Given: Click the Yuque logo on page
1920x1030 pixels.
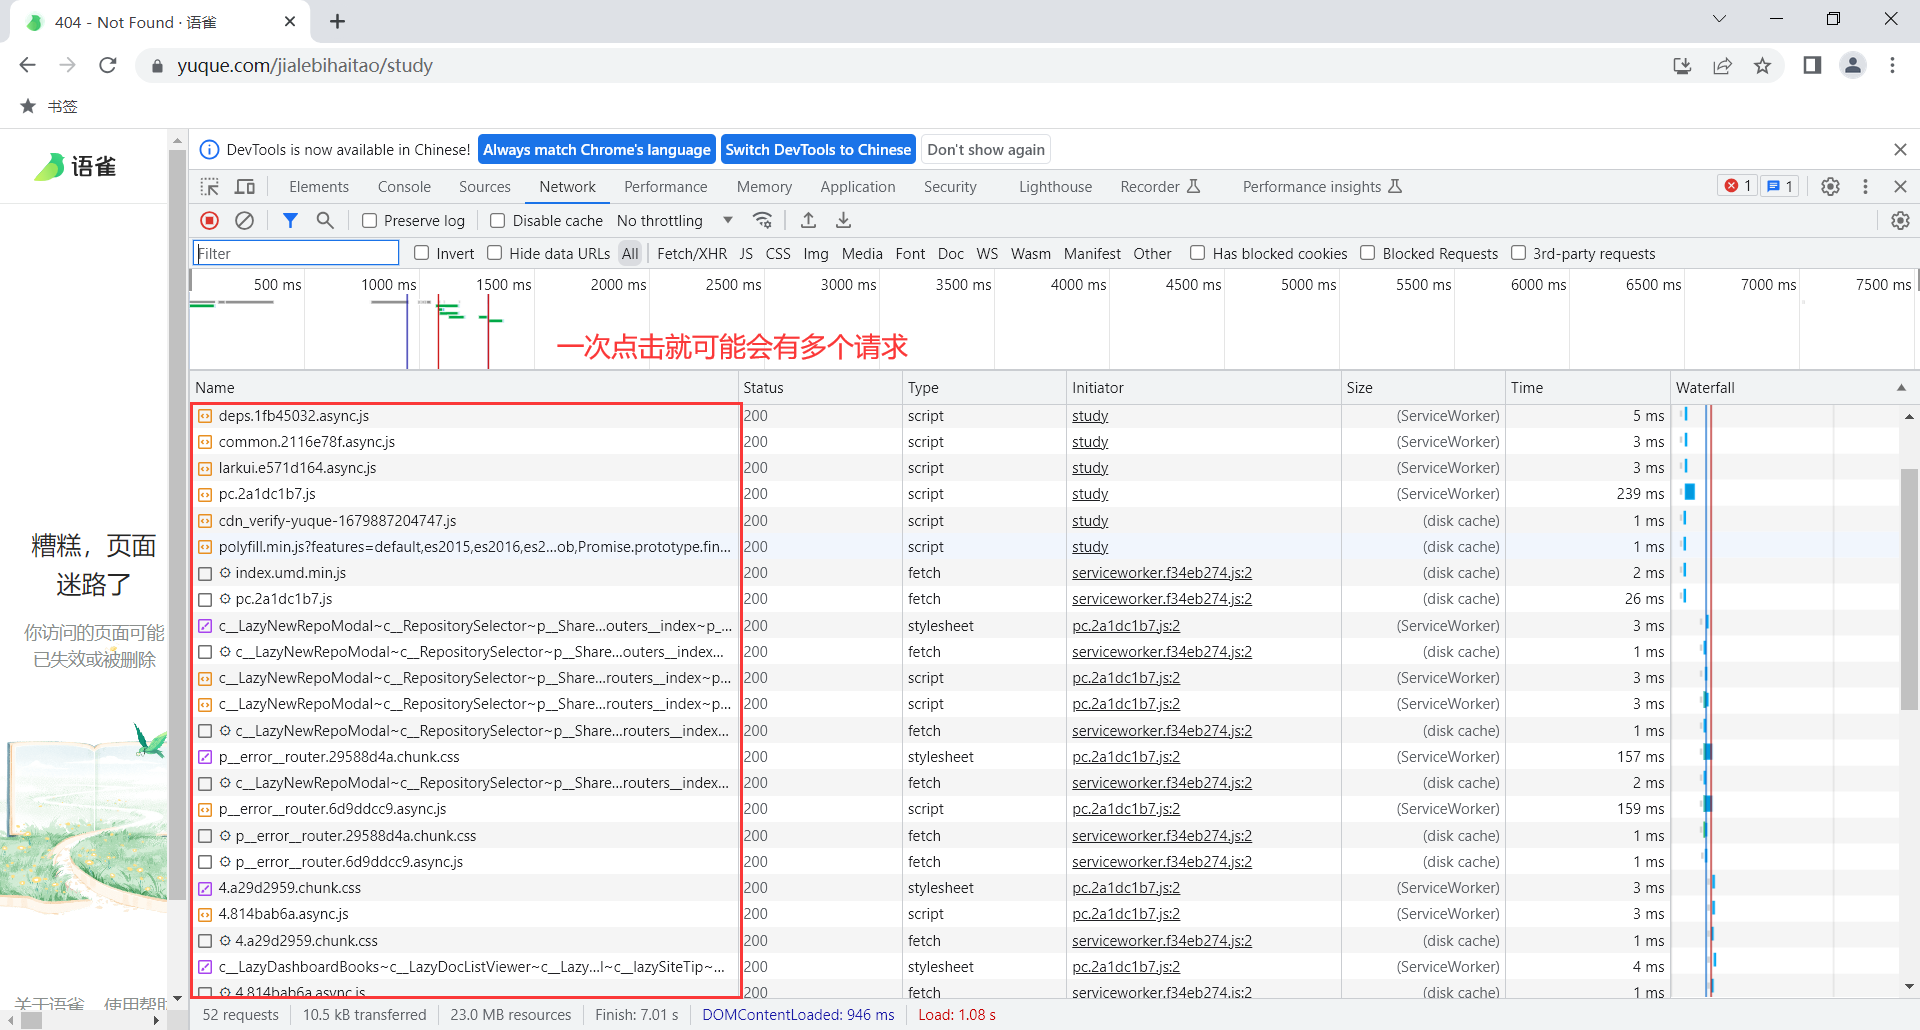Looking at the screenshot, I should (75, 167).
